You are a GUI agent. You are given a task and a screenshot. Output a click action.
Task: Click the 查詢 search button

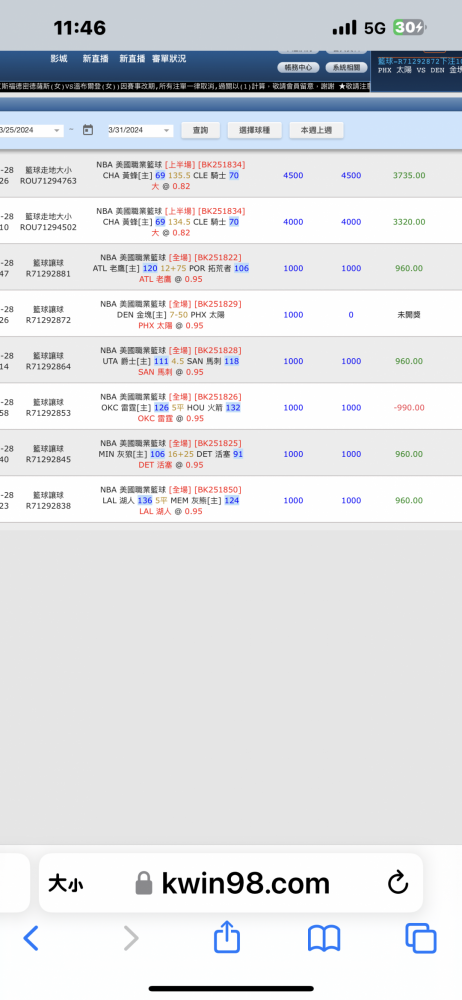tap(200, 130)
